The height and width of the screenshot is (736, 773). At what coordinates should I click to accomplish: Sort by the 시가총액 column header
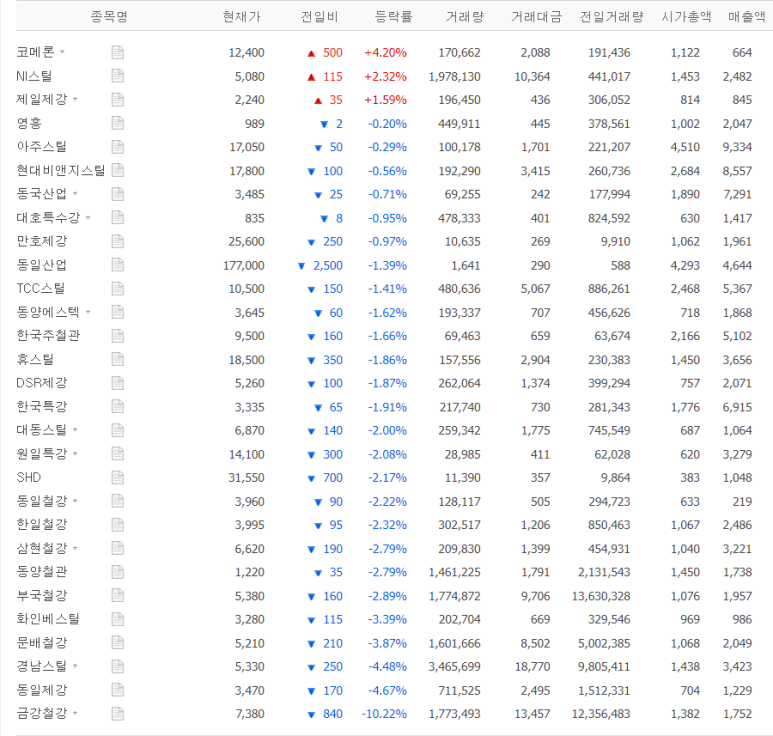686,17
